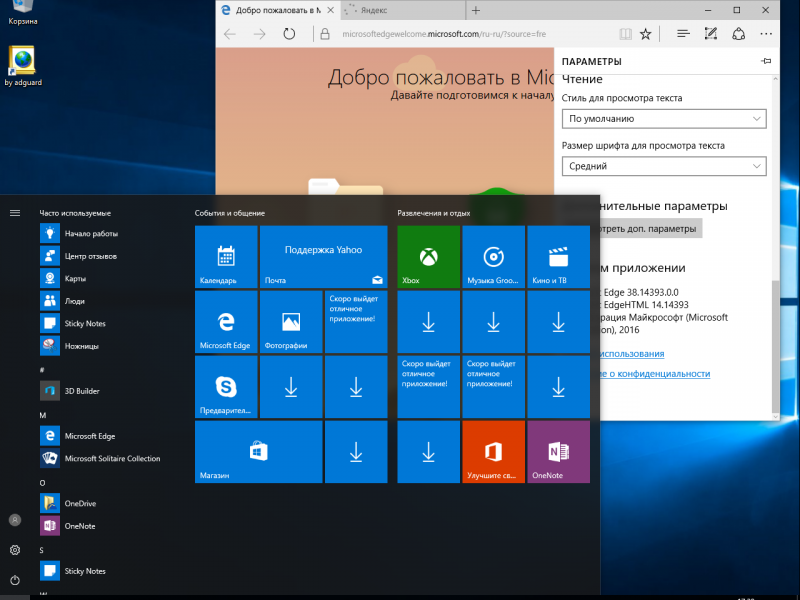Click the Share icon in Edge toolbar

(x=738, y=34)
